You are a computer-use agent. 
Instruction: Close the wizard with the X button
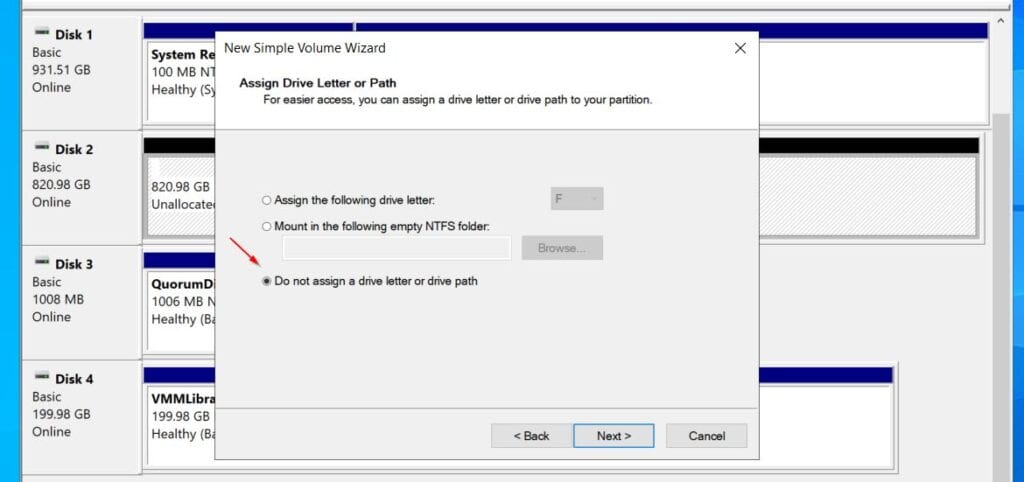[740, 48]
